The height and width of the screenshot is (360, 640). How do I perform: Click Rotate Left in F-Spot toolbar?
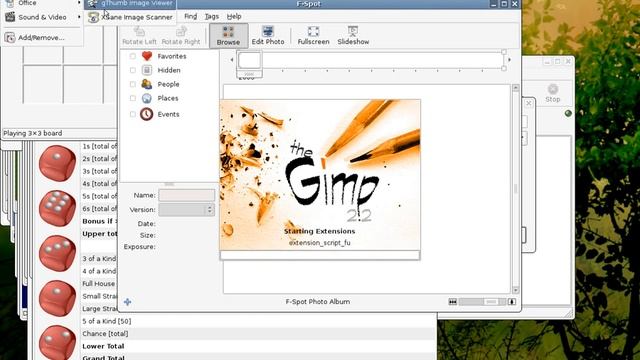(139, 36)
